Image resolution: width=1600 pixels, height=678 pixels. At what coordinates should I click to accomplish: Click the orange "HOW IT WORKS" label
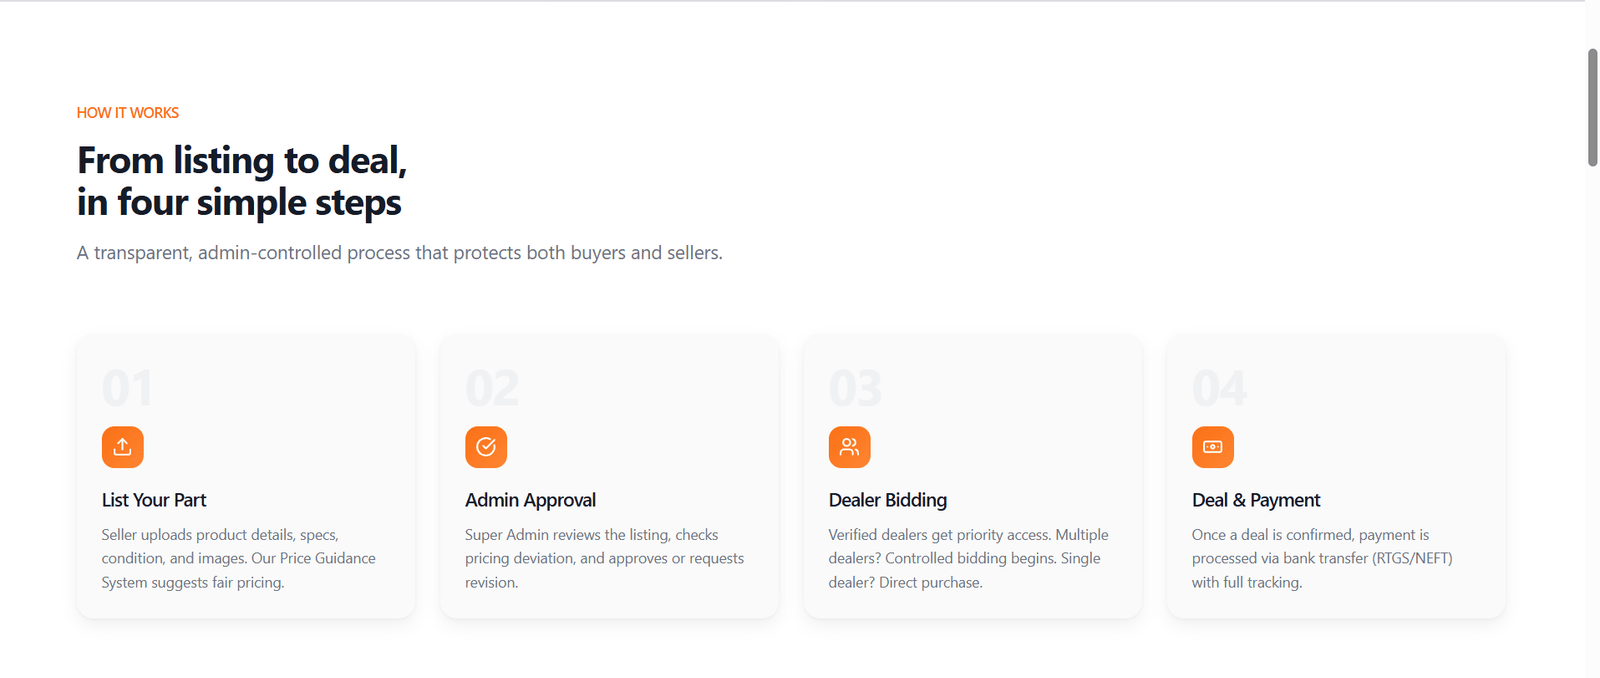click(128, 113)
